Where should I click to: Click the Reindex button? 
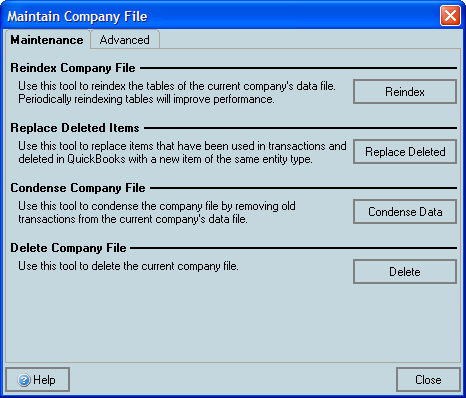tap(405, 92)
